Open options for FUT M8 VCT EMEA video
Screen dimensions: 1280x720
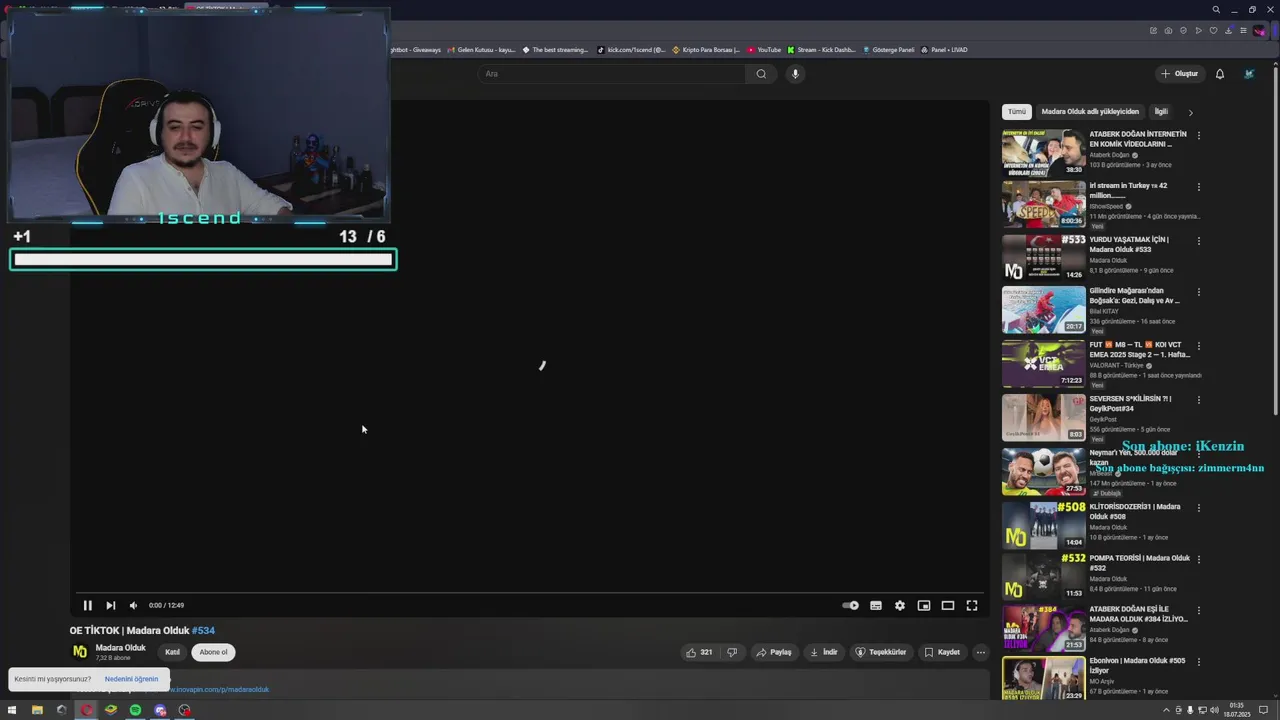pyautogui.click(x=1199, y=346)
